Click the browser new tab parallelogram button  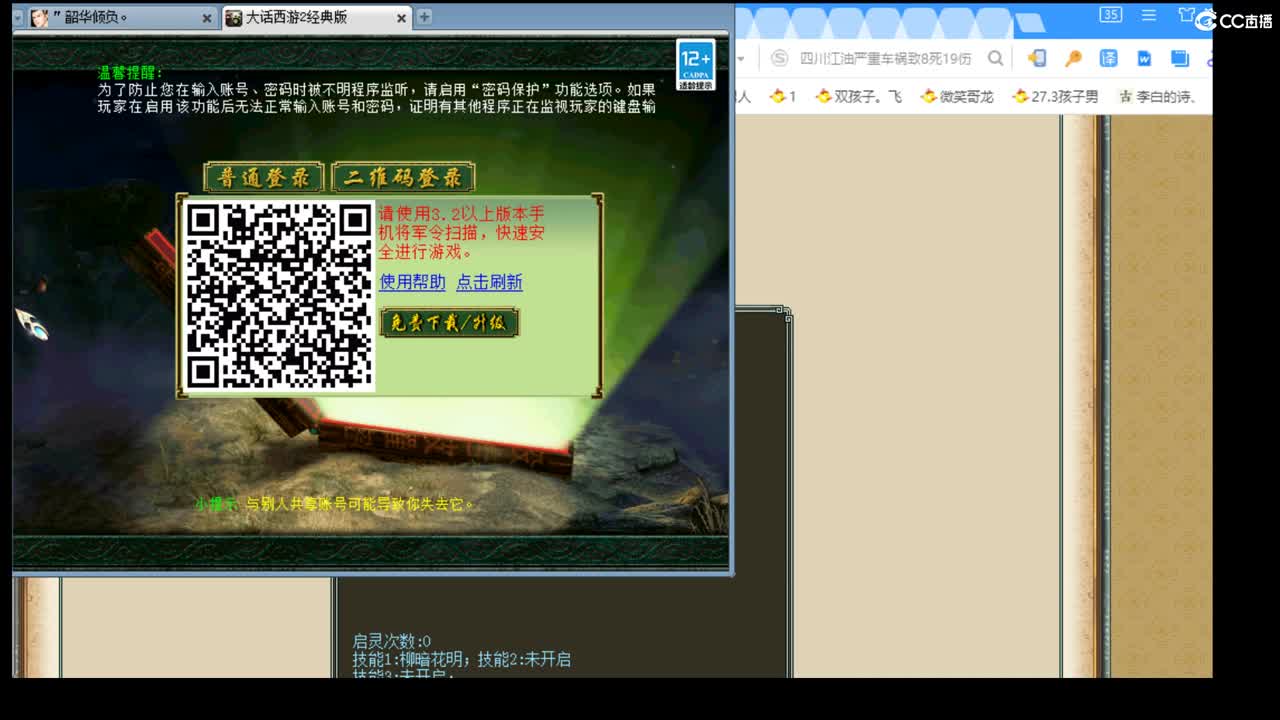click(x=1030, y=23)
